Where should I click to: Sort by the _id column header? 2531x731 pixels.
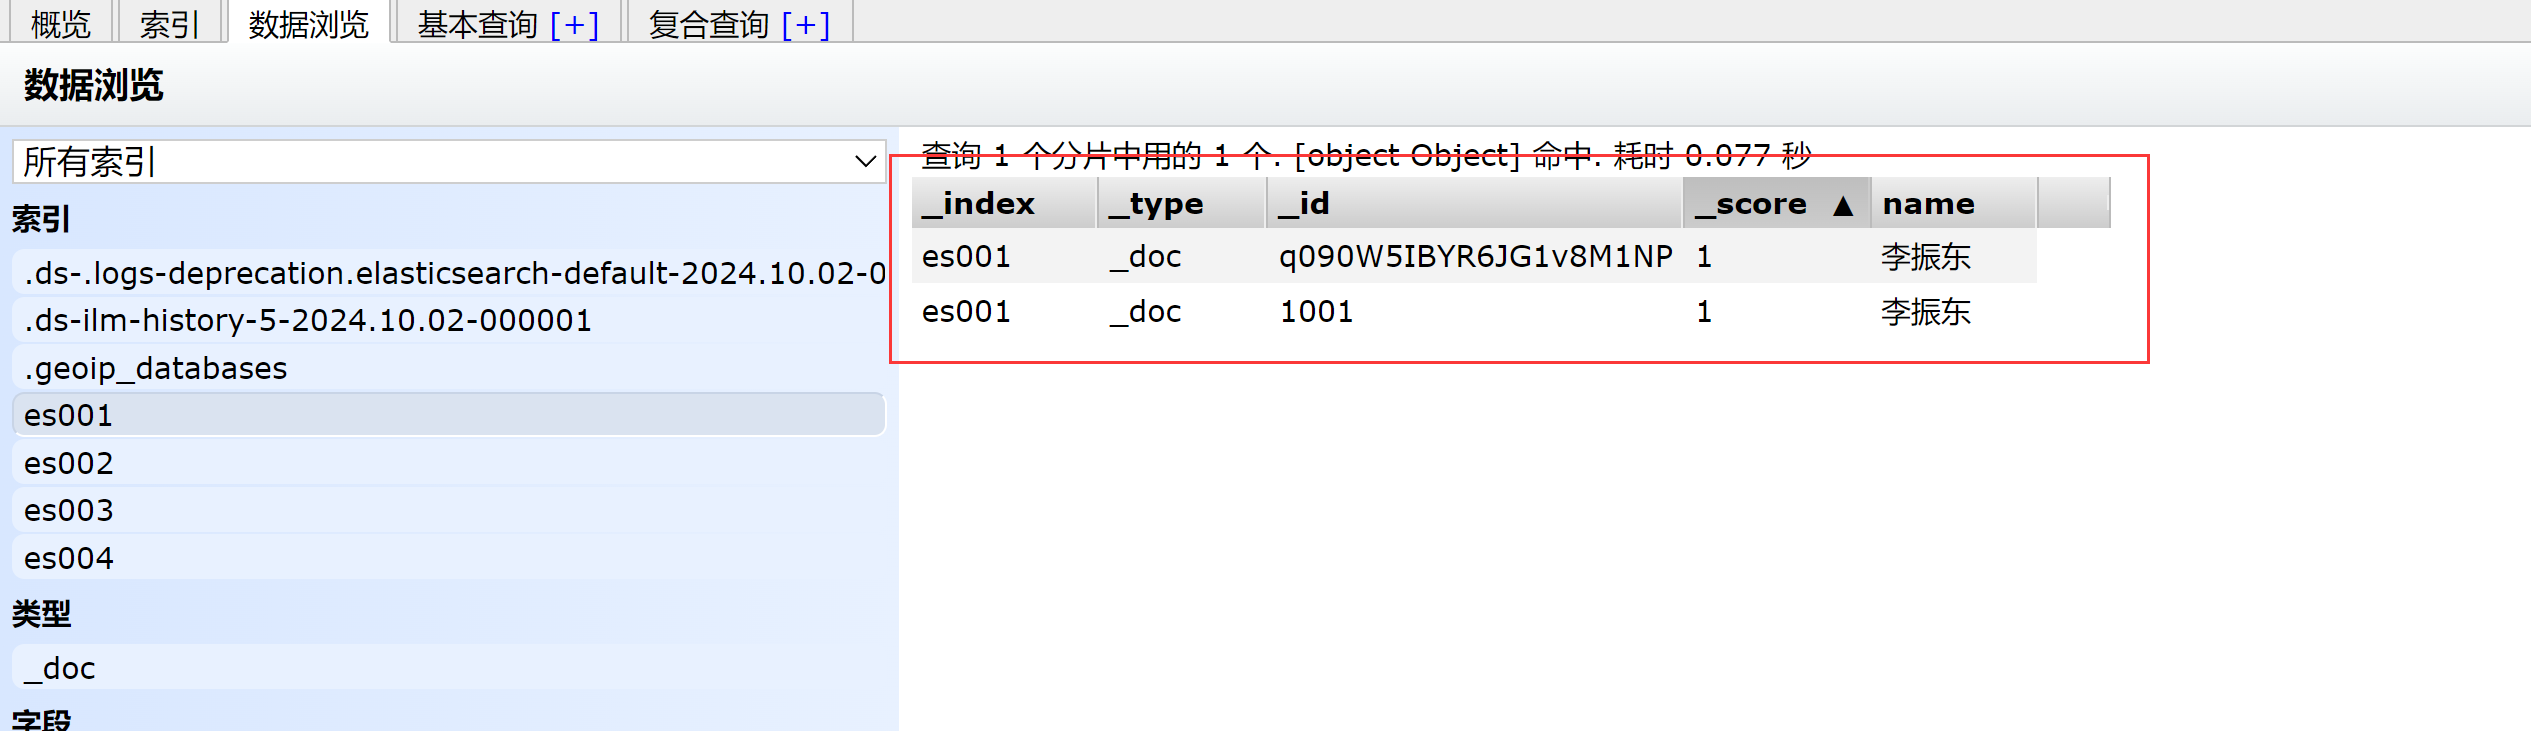click(x=1475, y=203)
